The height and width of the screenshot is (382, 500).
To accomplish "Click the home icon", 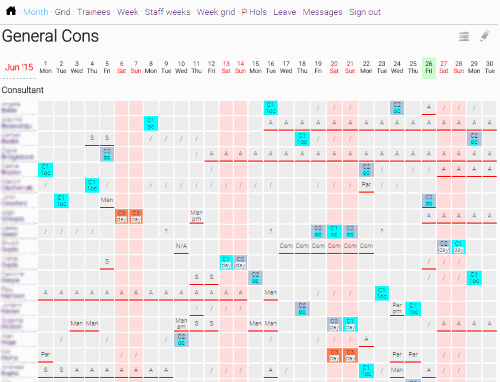I will [11, 11].
